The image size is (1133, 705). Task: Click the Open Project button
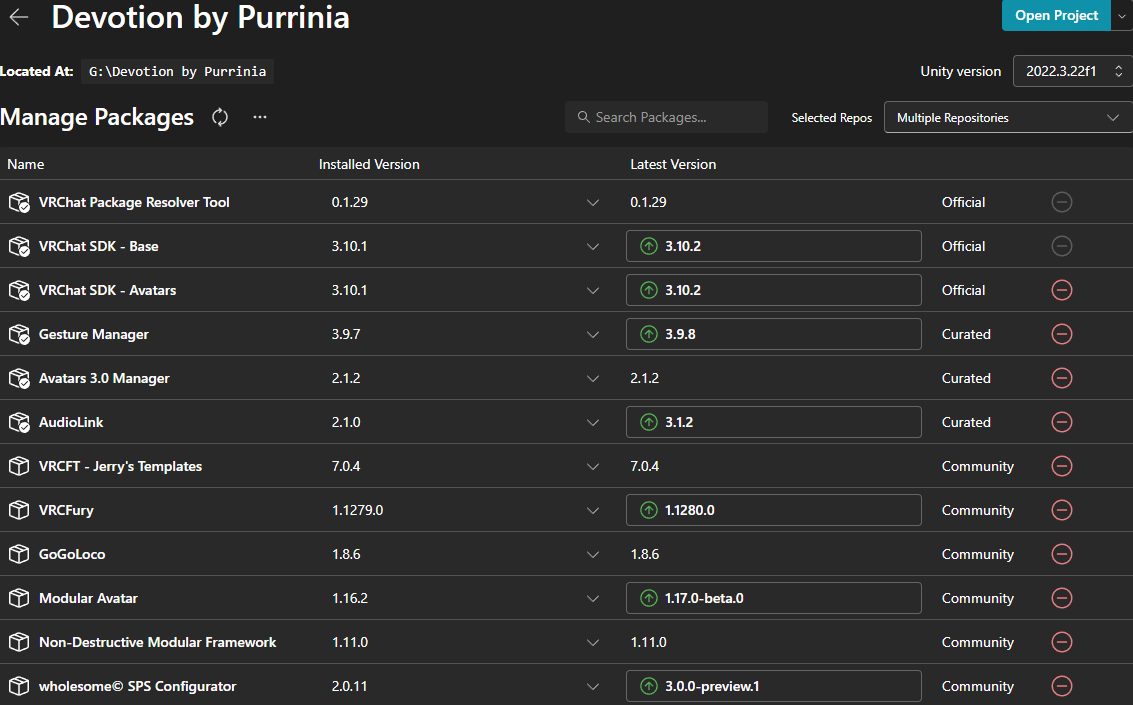pyautogui.click(x=1056, y=15)
